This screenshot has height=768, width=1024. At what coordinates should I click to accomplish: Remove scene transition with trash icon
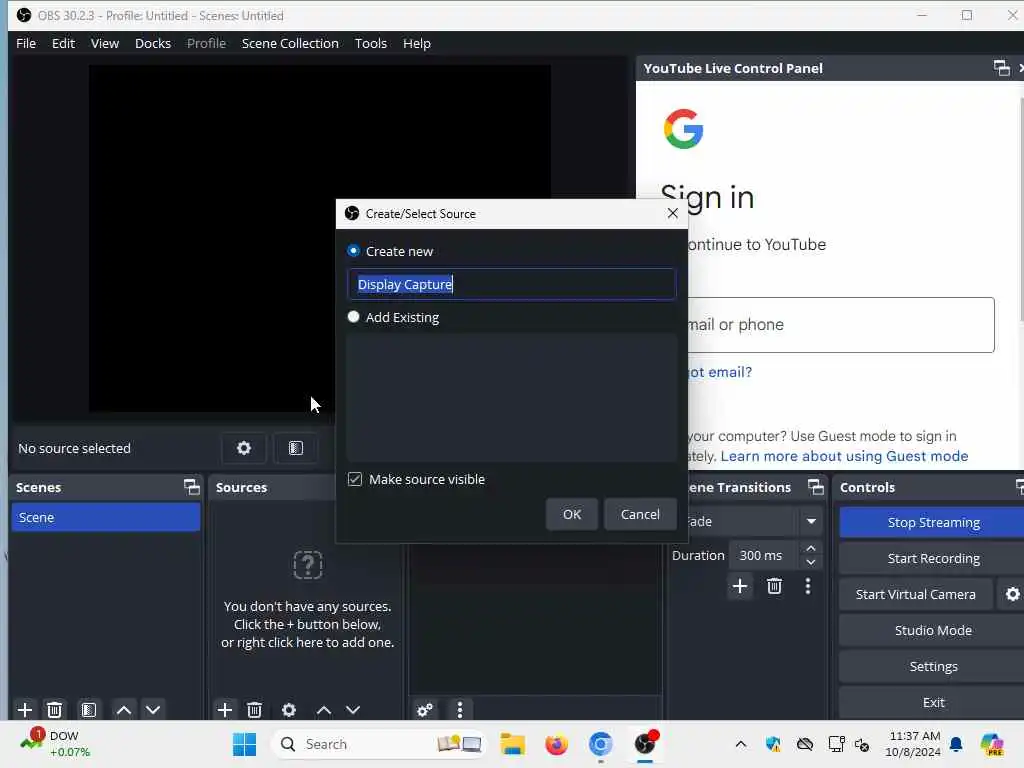point(775,586)
